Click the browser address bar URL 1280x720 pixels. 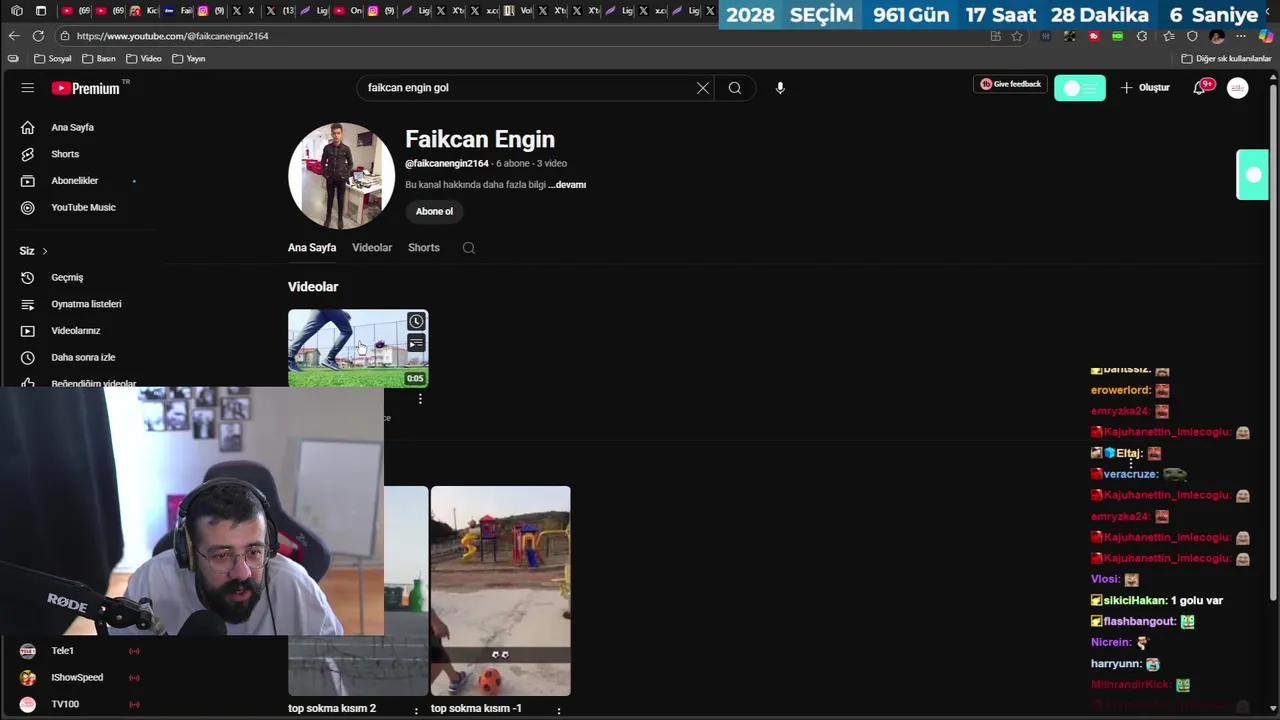(173, 36)
